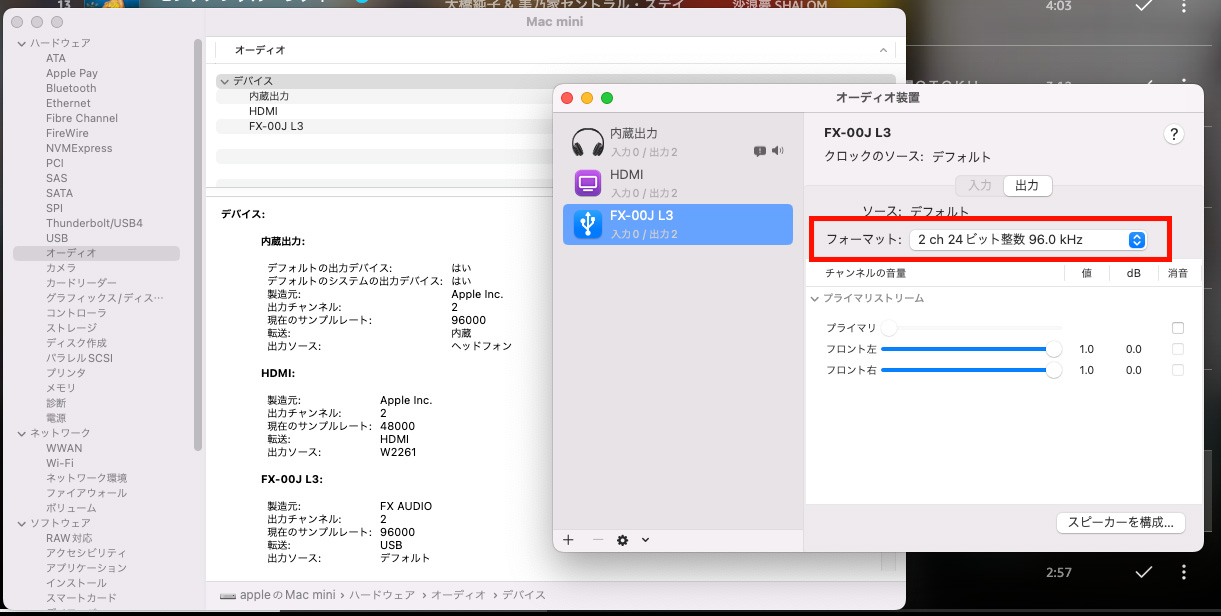This screenshot has height=616, width=1221.
Task: Toggle mute checkbox for フロント右 channel
Action: click(x=1178, y=370)
